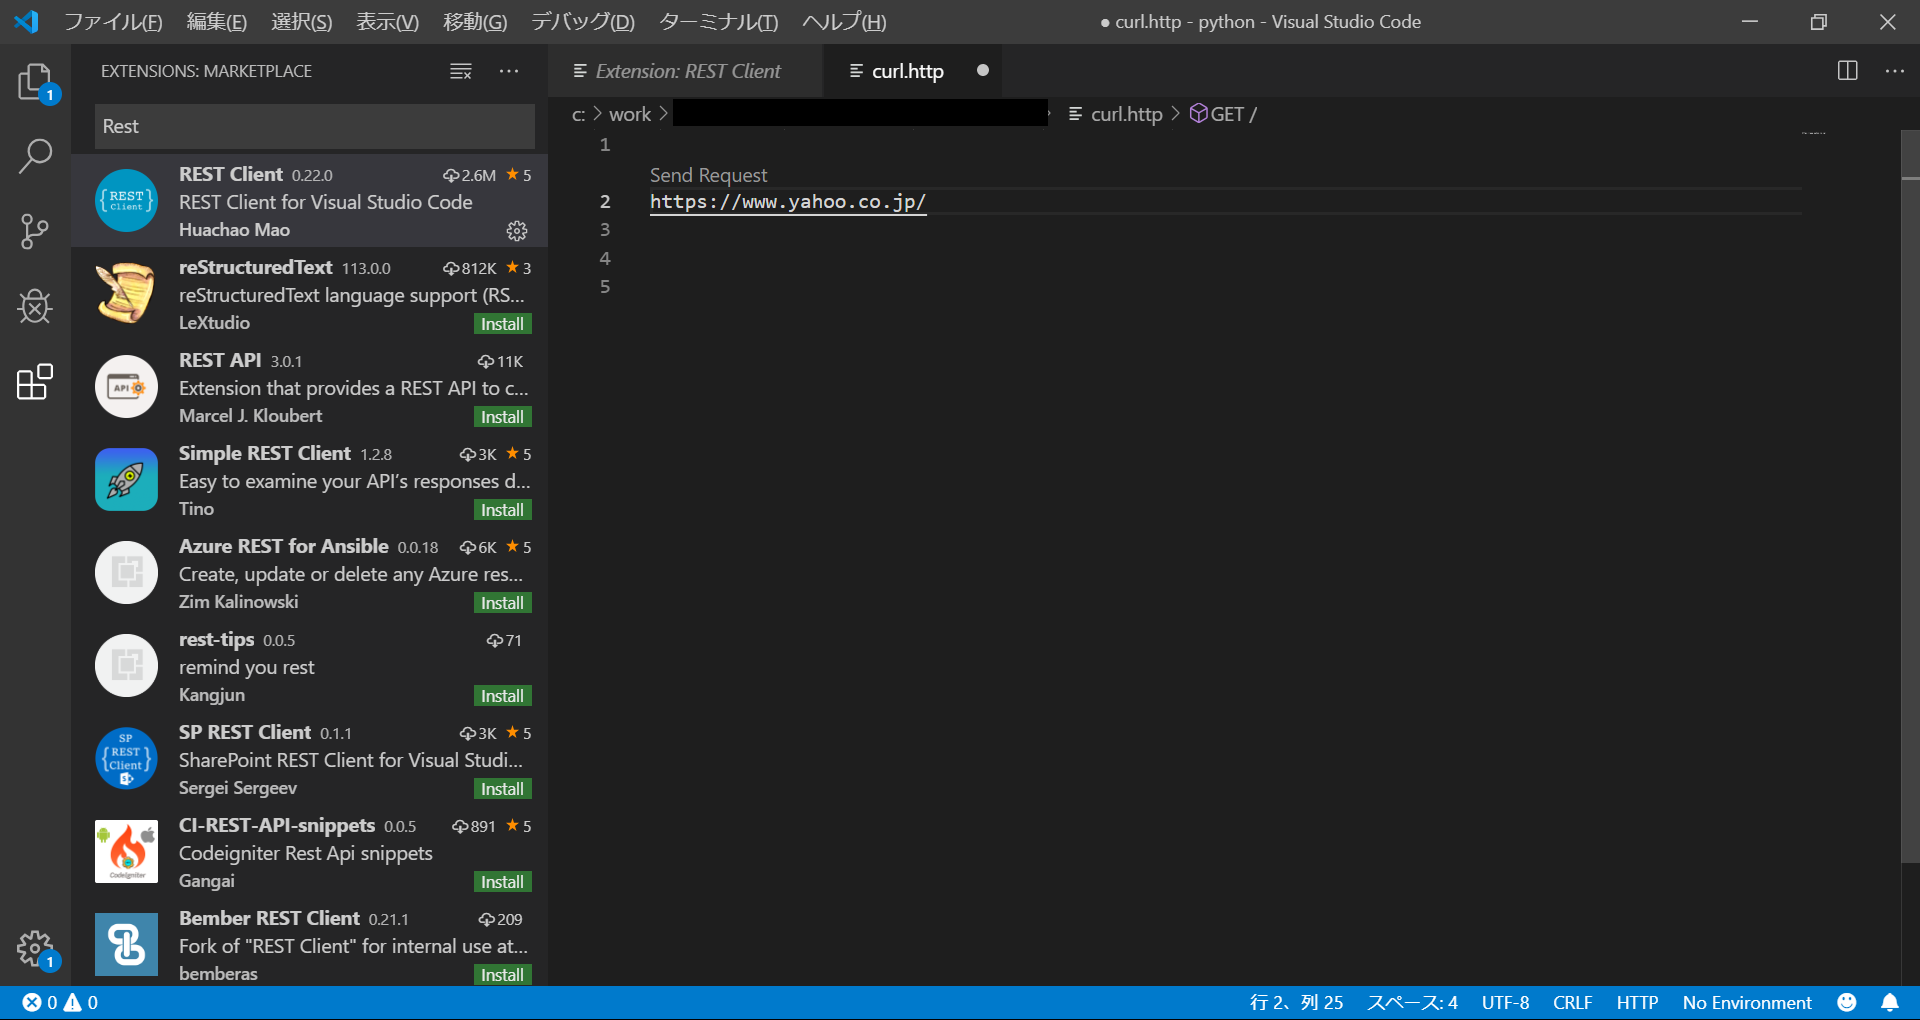Click the Simple REST Client rocket icon
This screenshot has width=1920, height=1020.
tap(126, 479)
